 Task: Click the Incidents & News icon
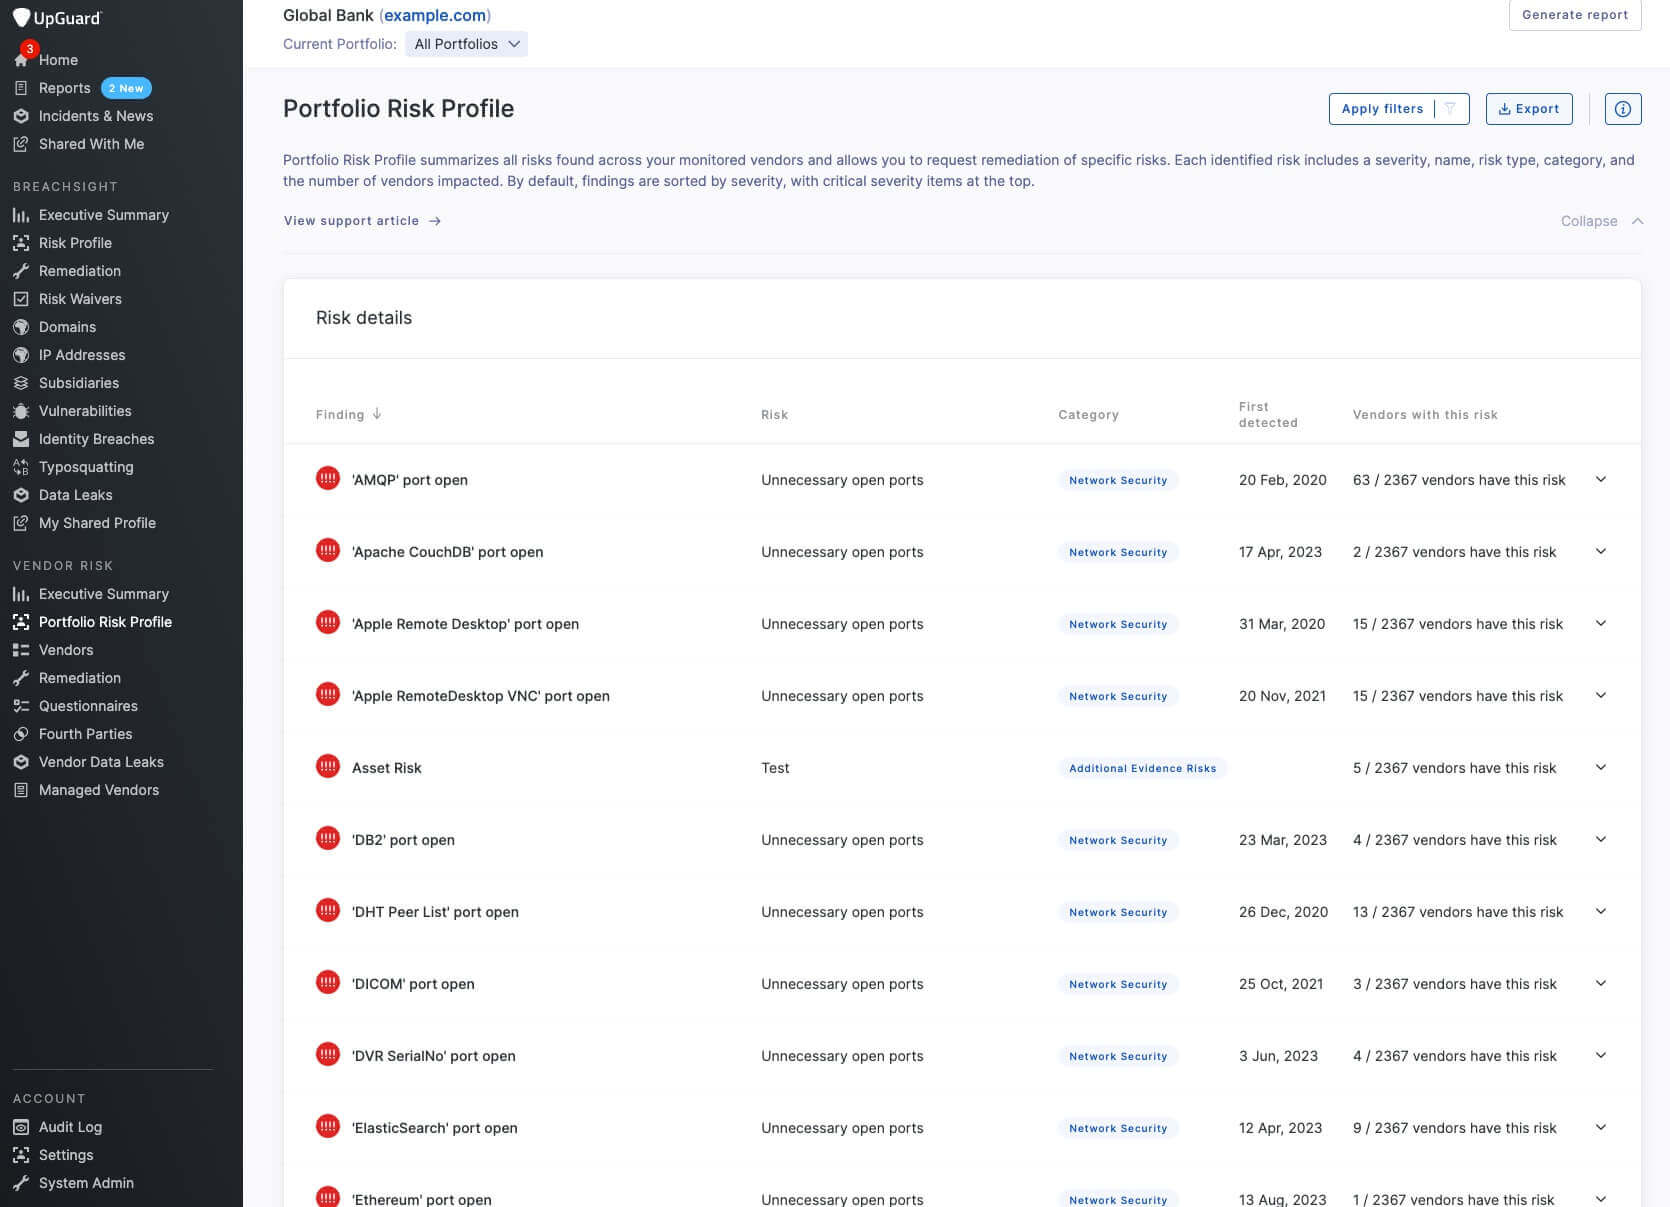pyautogui.click(x=21, y=116)
